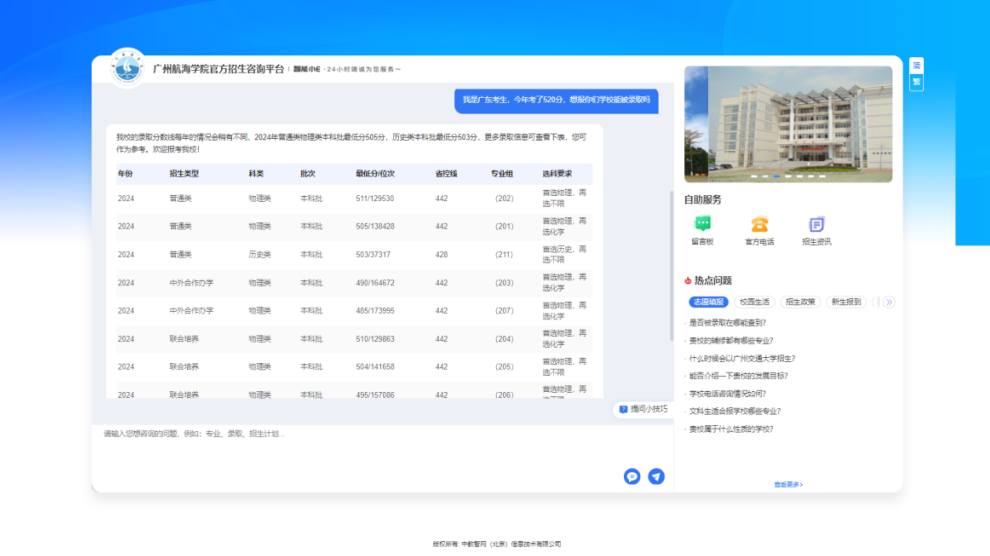
Task: Click the paper-plane send message icon
Action: pyautogui.click(x=656, y=476)
